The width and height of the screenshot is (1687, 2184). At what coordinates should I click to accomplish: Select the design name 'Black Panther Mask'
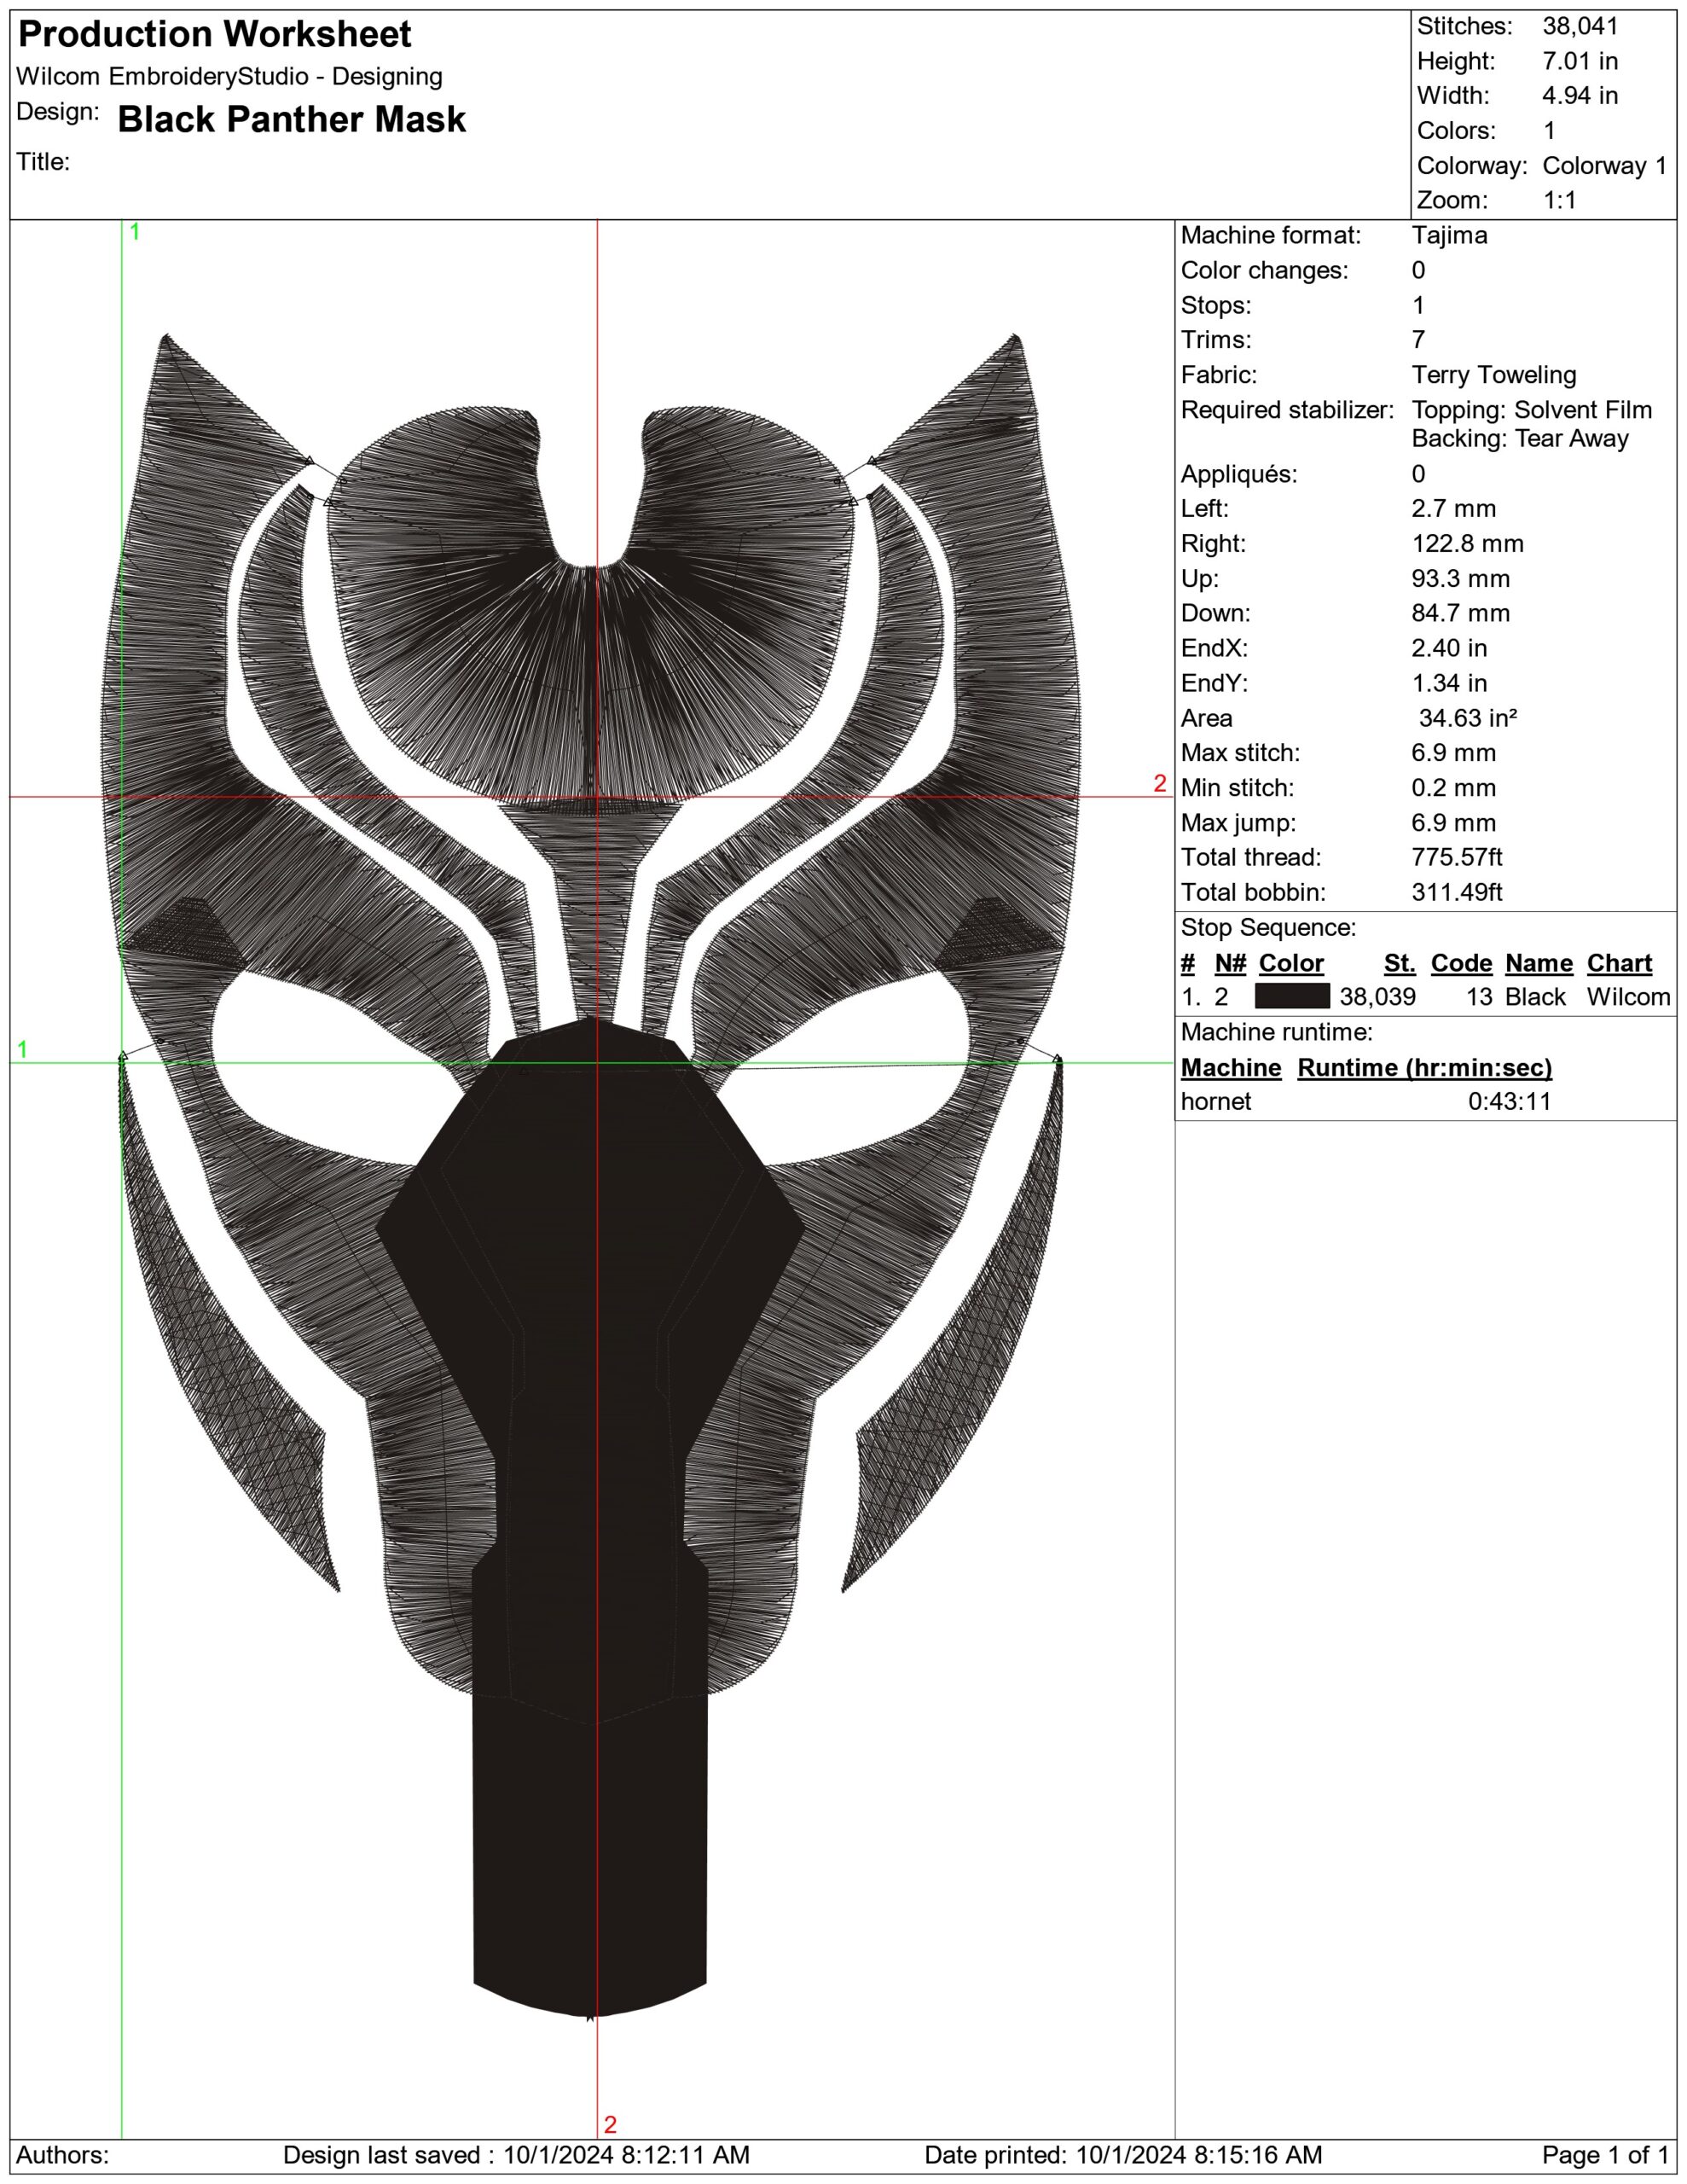(x=292, y=120)
